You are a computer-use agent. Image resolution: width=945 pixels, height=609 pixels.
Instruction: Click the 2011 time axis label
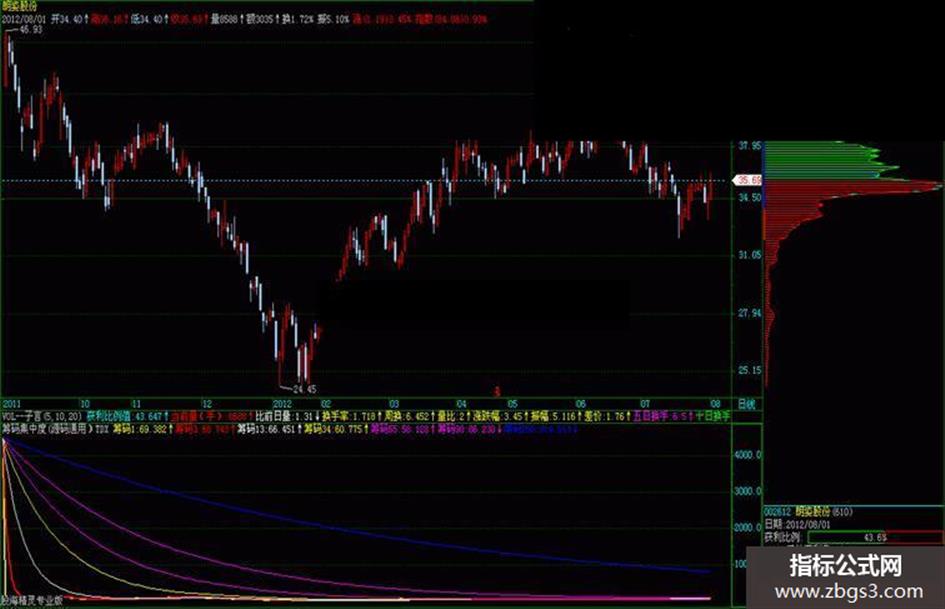click(x=11, y=404)
